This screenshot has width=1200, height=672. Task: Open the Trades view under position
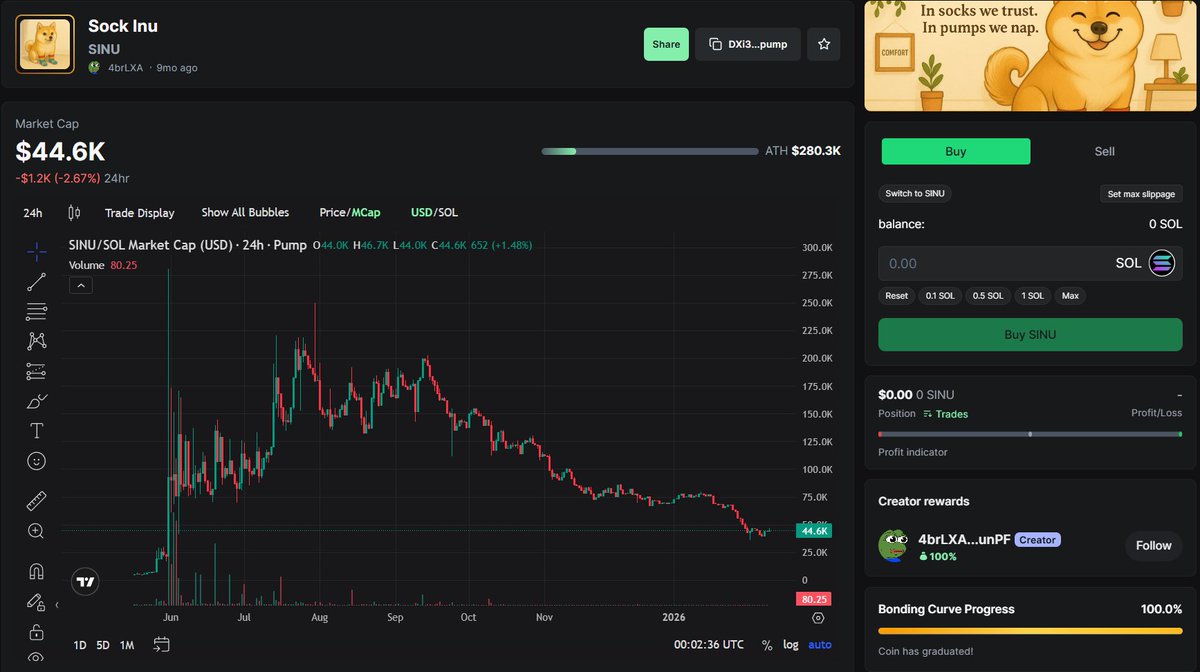pos(946,414)
